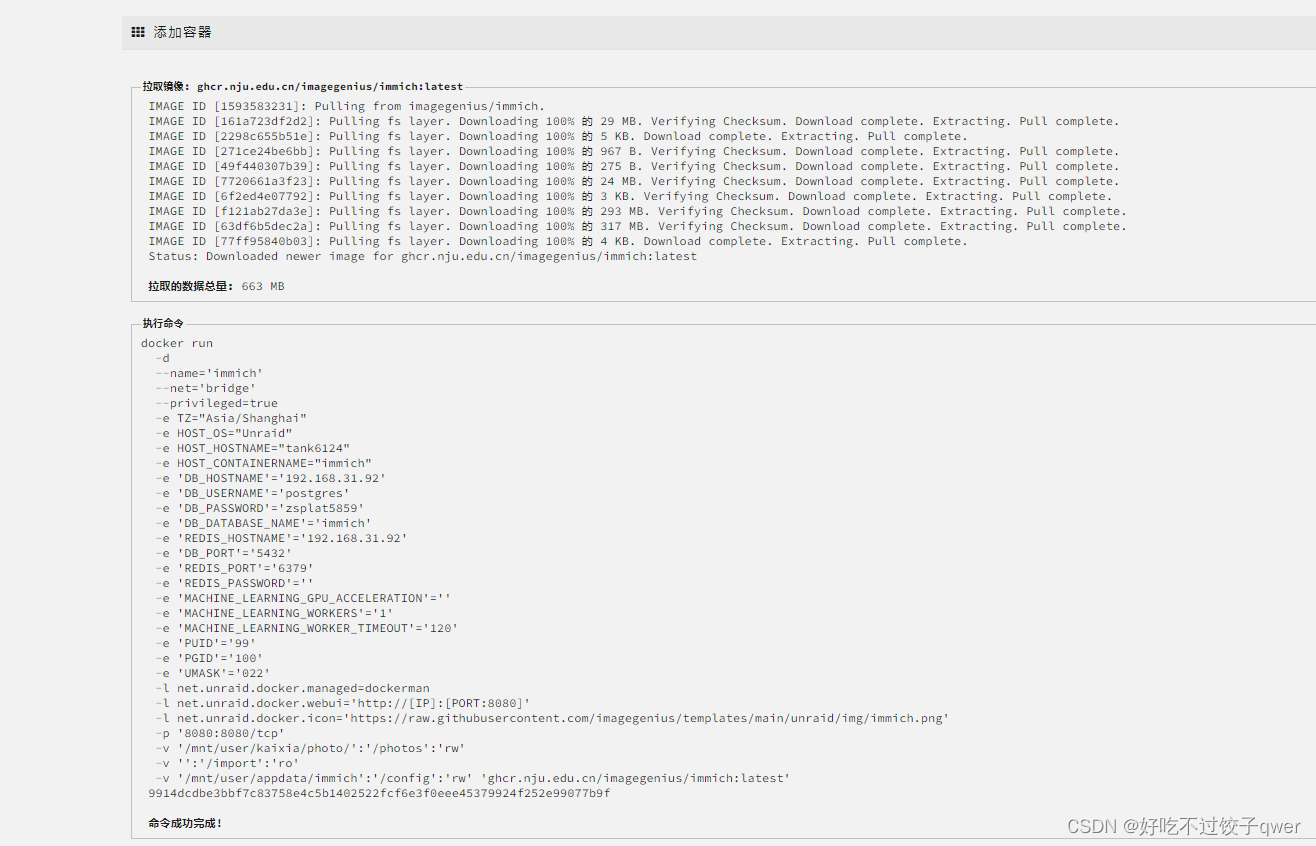Click the MACHINE_LEARNING_GPU_ACCELERATION line
The height and width of the screenshot is (846, 1316).
click(303, 598)
